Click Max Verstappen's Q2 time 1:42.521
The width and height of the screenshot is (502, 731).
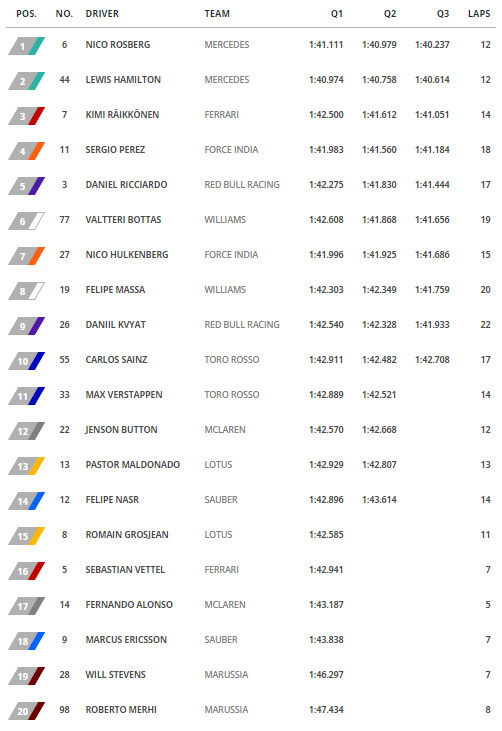point(379,395)
